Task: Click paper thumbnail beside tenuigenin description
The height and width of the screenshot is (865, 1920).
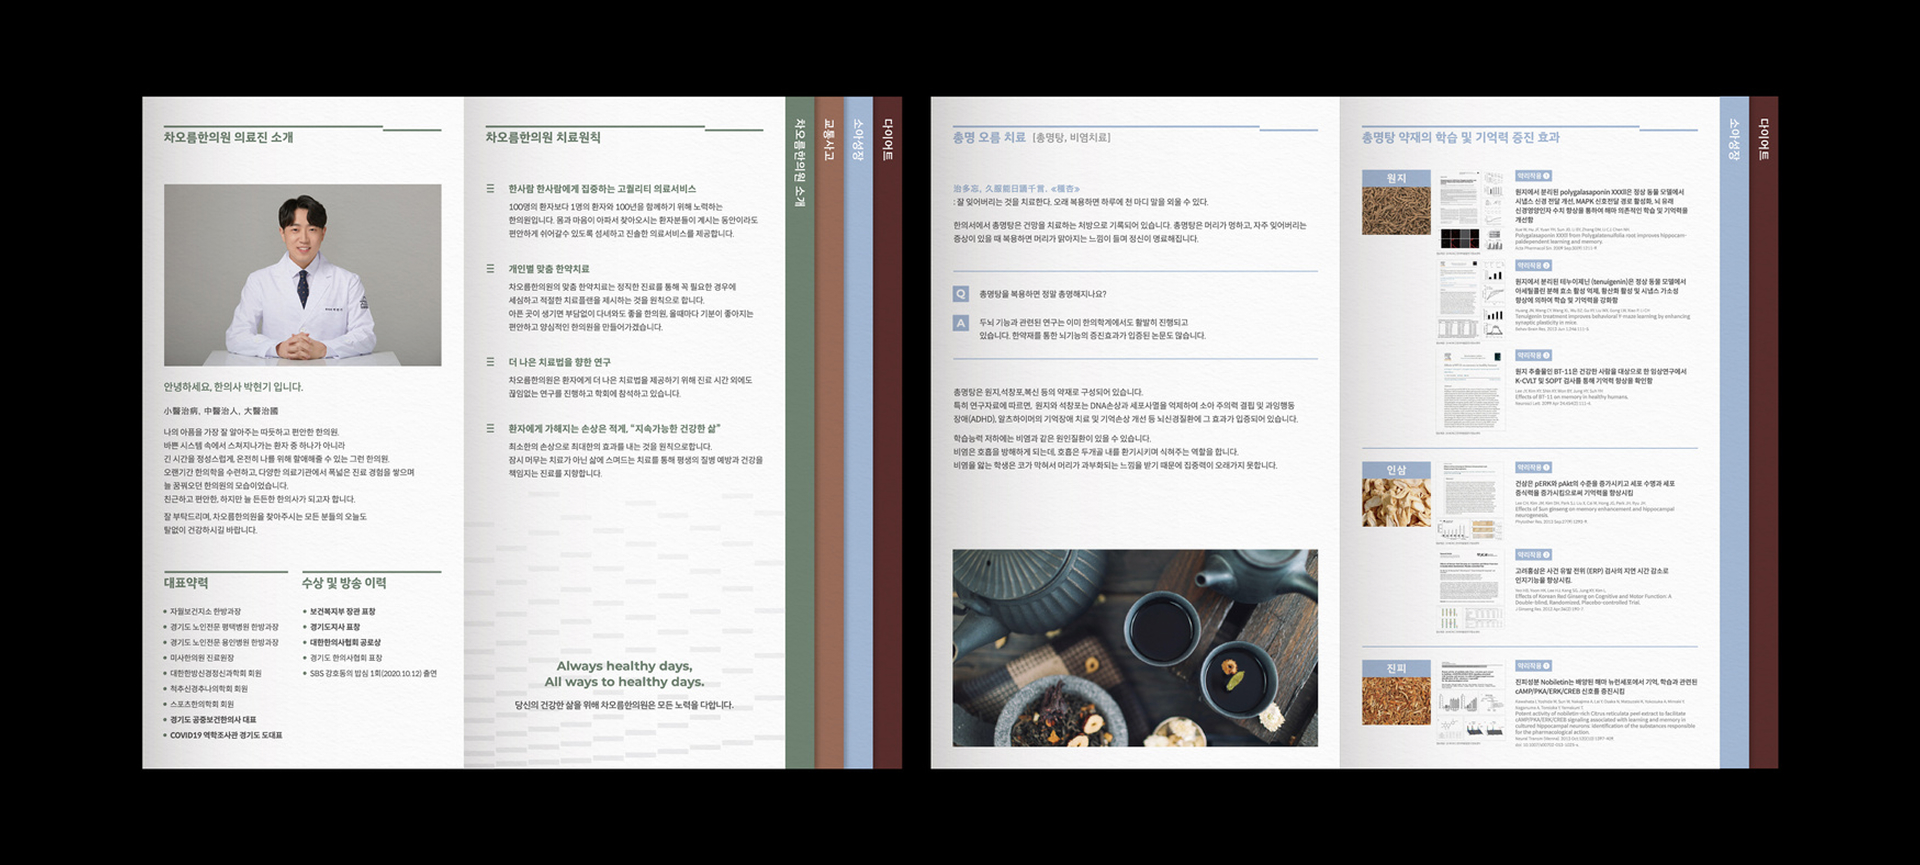Action: [1471, 300]
